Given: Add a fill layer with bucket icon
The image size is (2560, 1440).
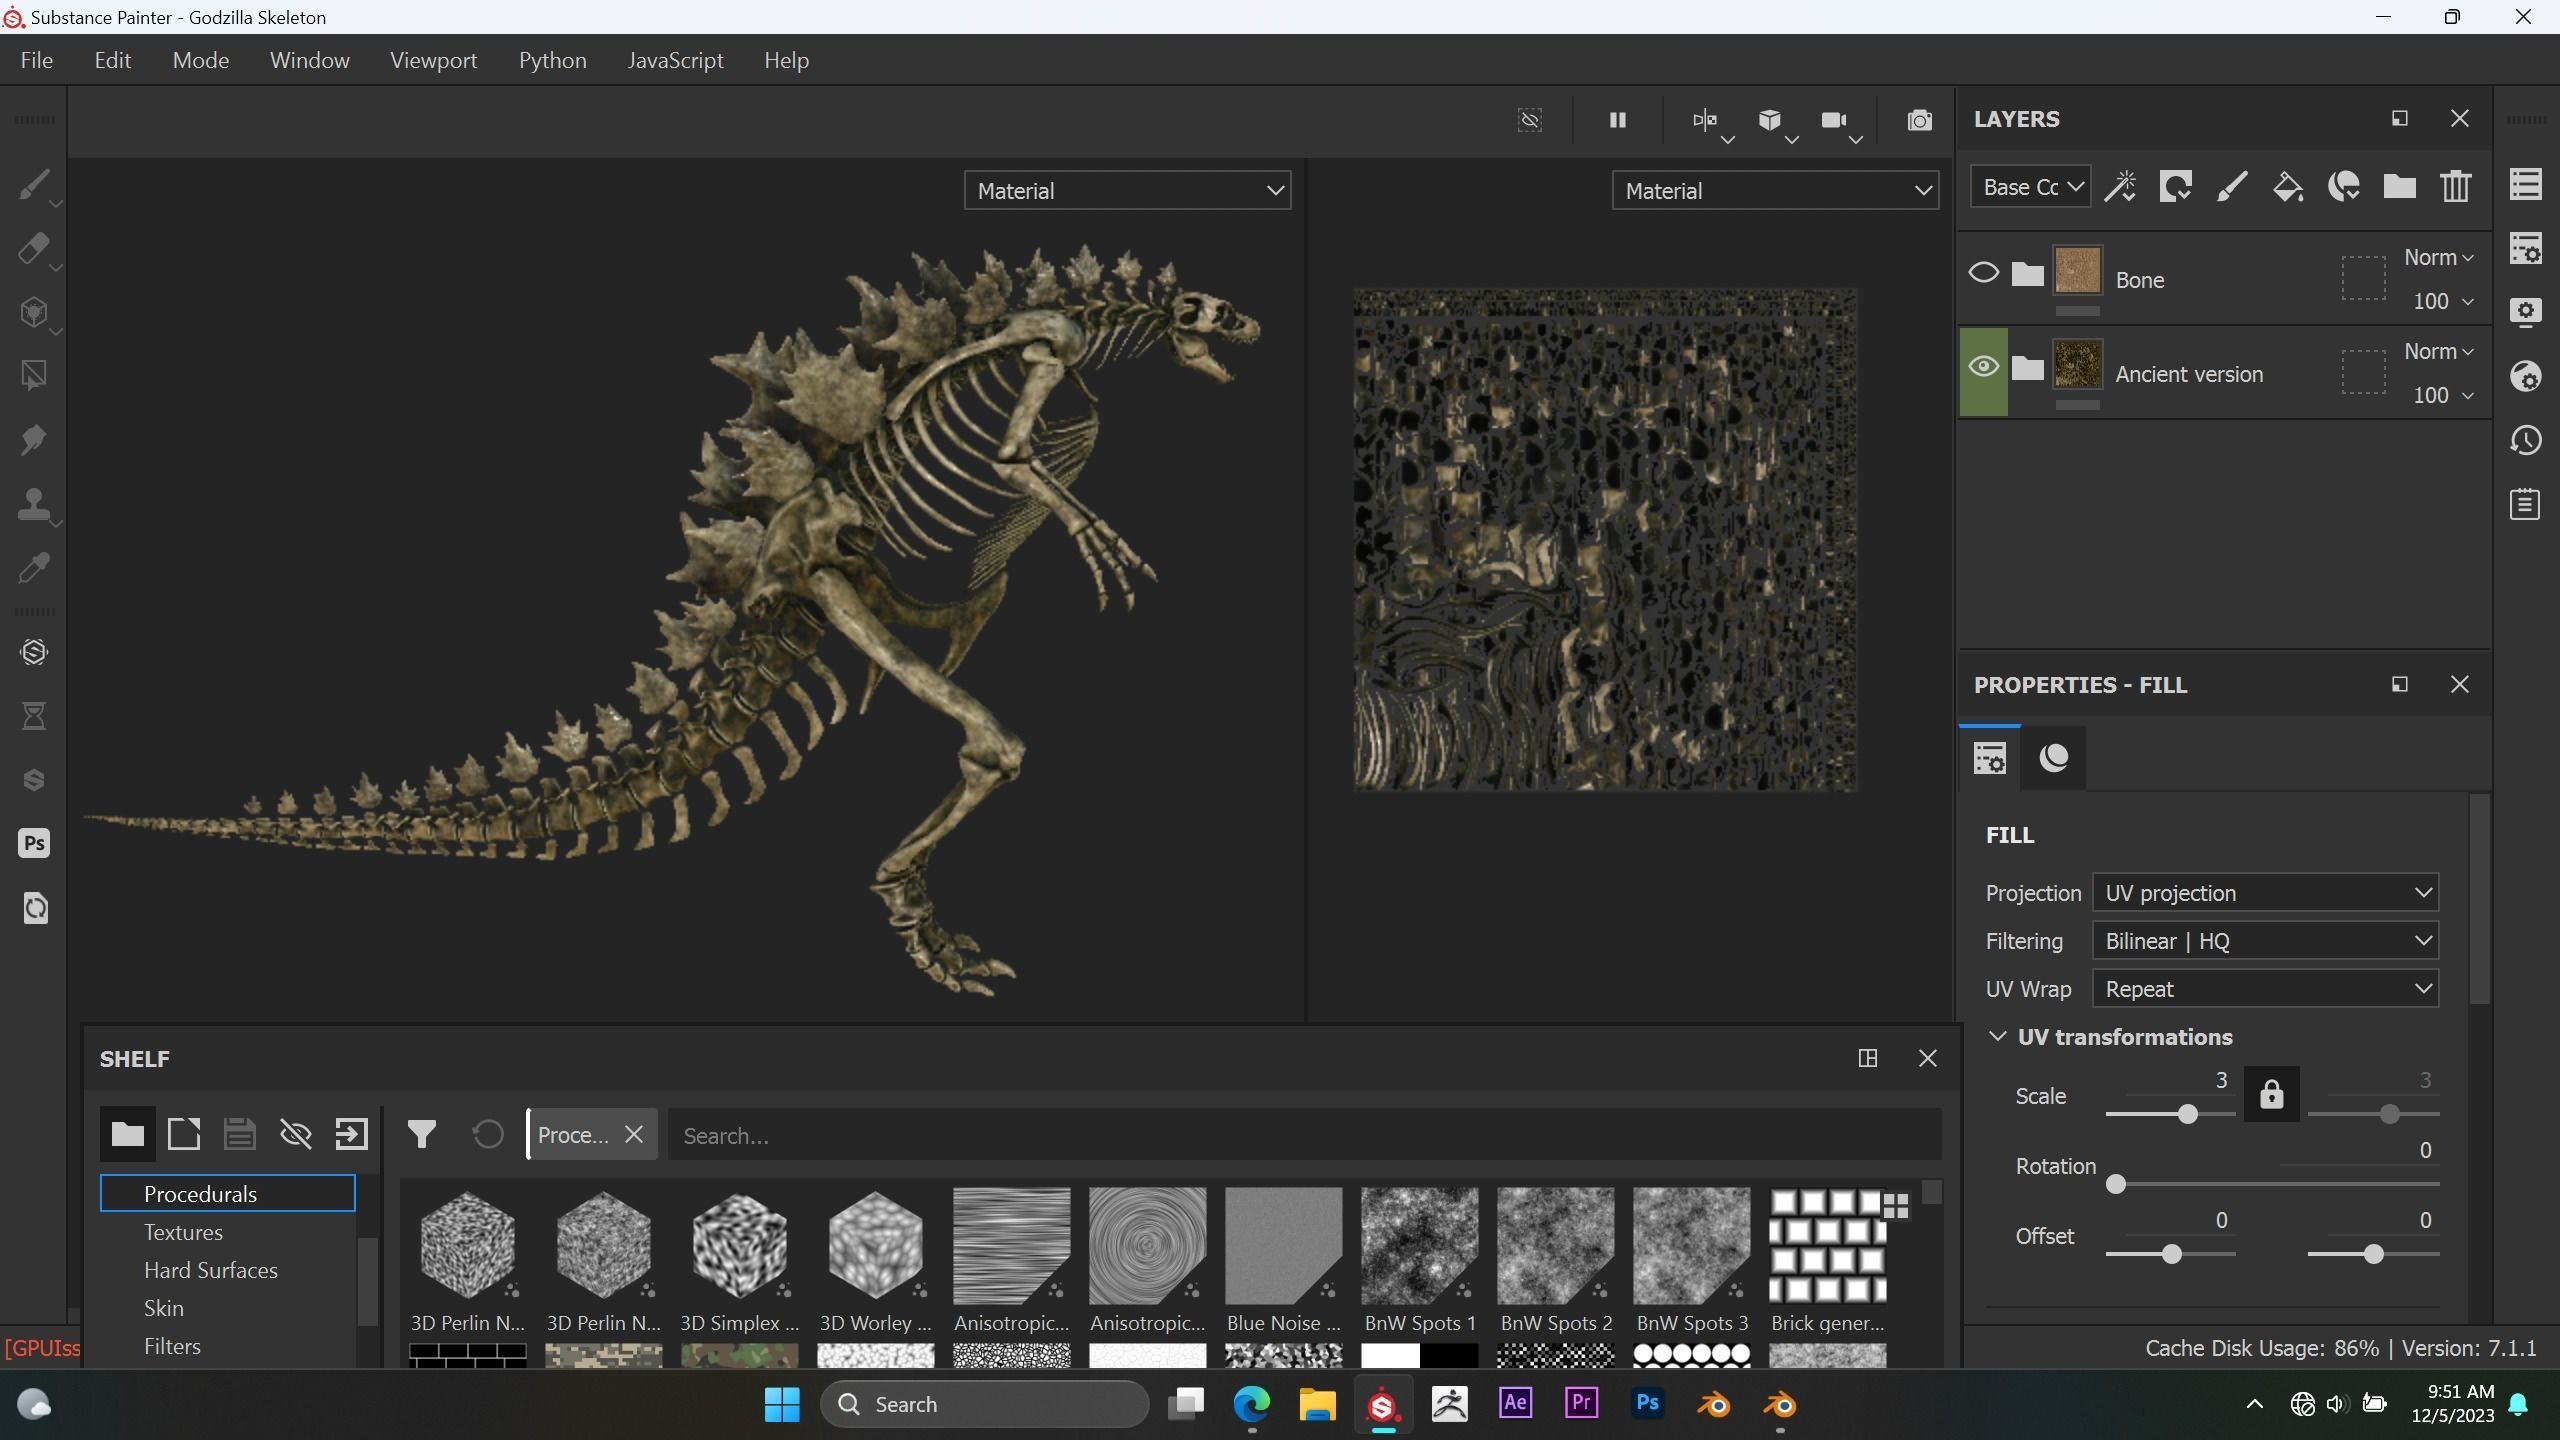Looking at the screenshot, I should pos(2288,187).
